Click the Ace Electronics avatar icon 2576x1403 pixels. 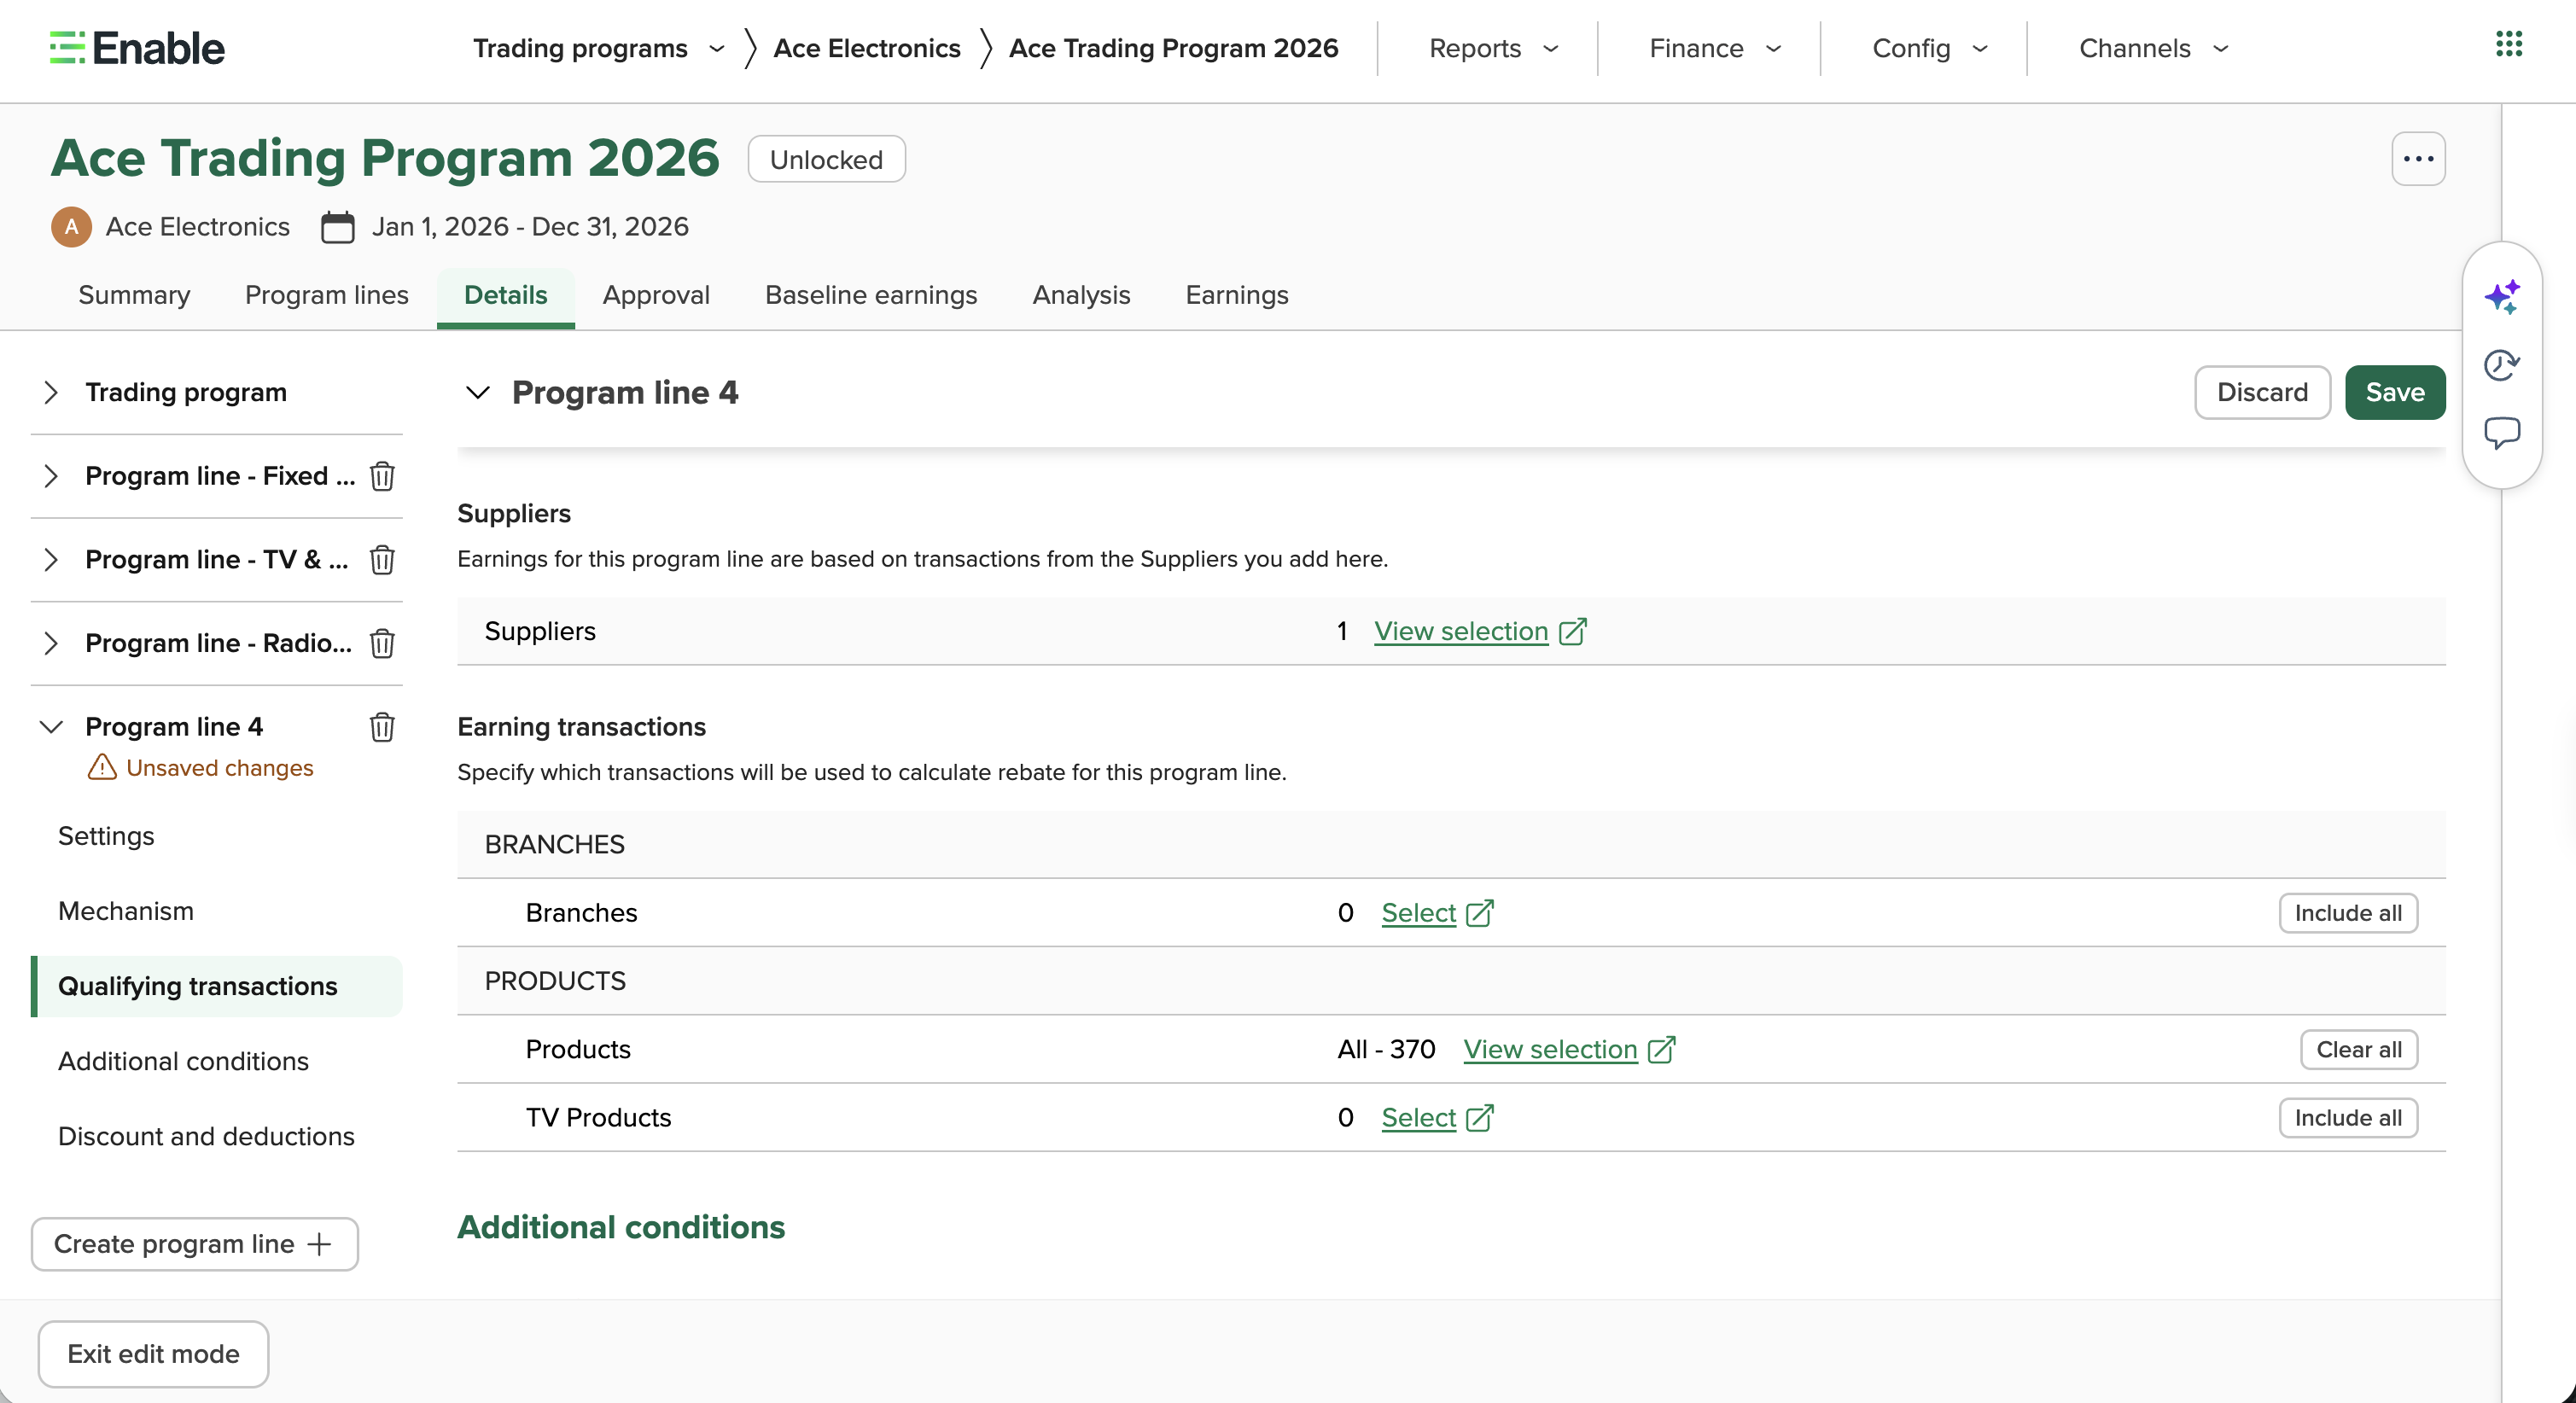(71, 227)
